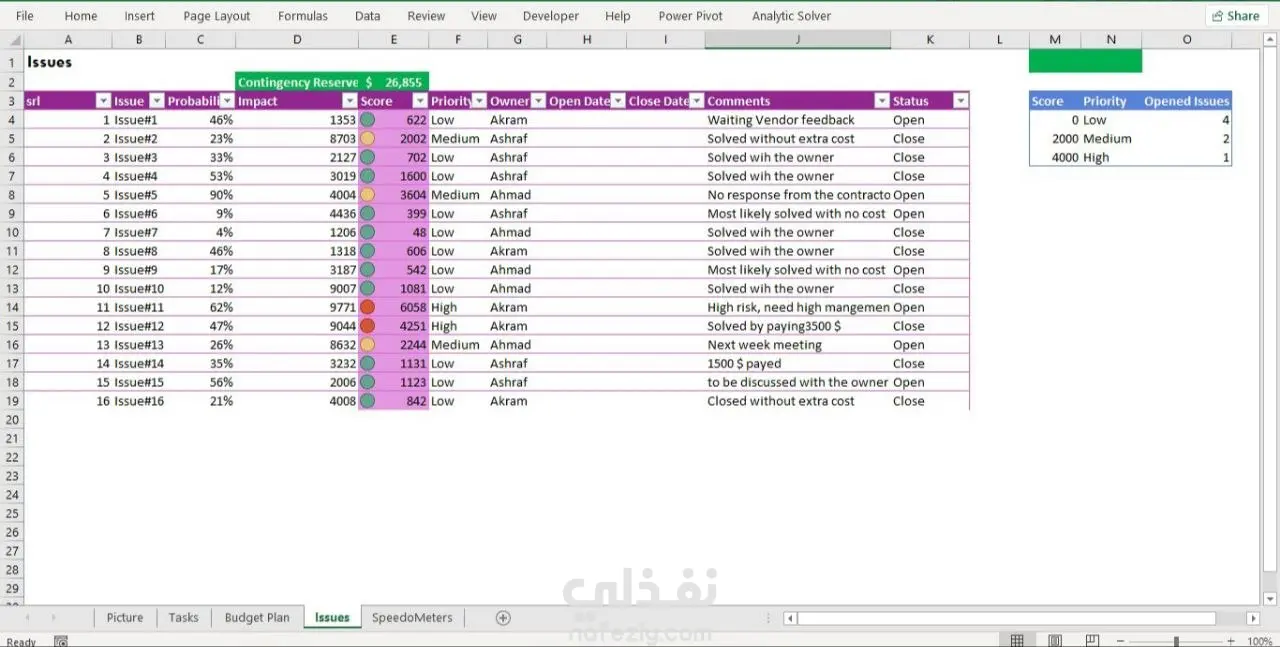The height and width of the screenshot is (647, 1280).
Task: Click previous sheet navigation arrow
Action: coord(27,618)
